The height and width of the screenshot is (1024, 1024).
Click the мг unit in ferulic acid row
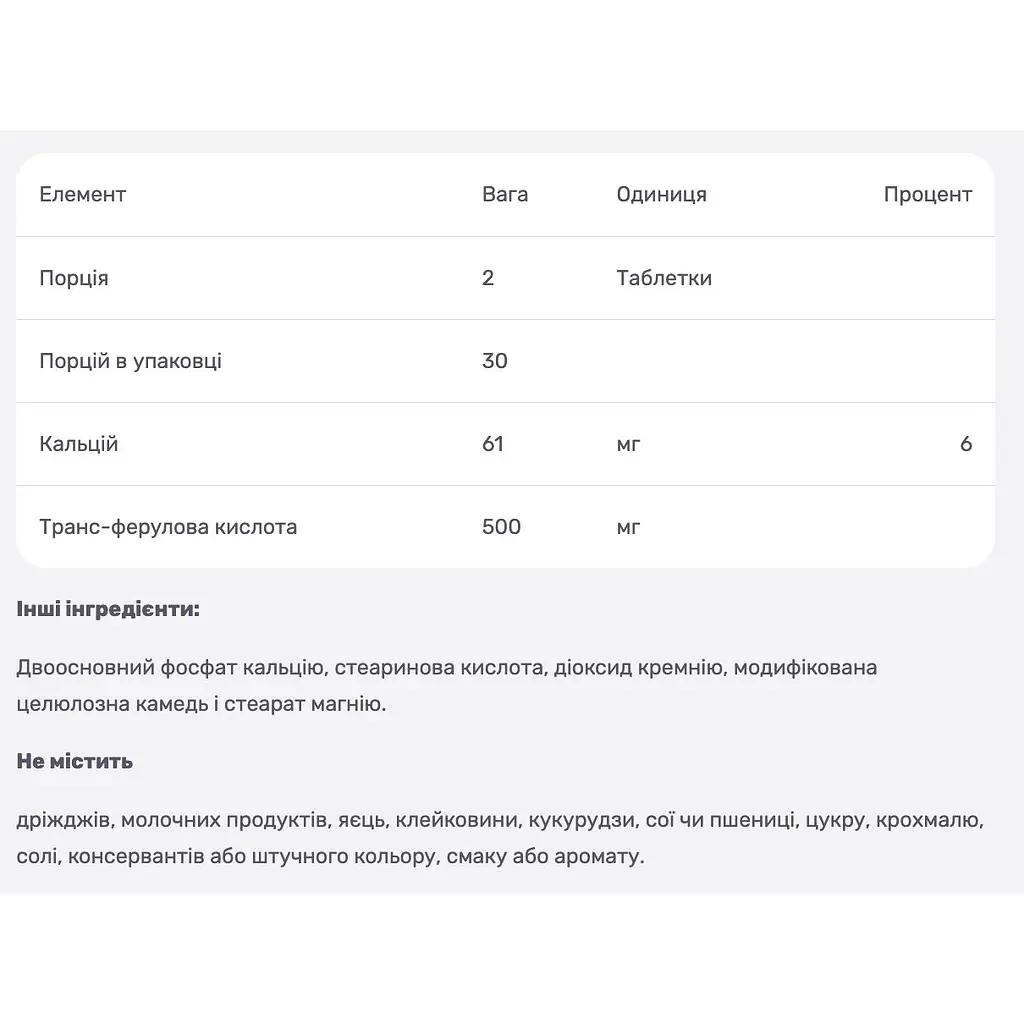click(628, 528)
